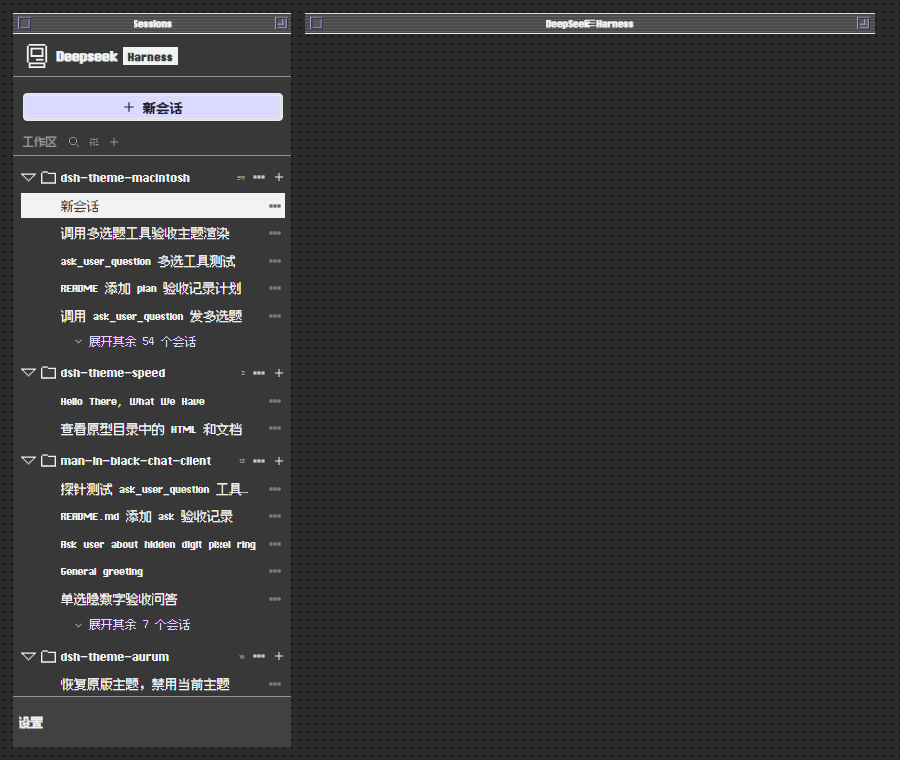Open session 调用 ask_user_question 发多选题
Screen dimensions: 900x760
click(152, 316)
